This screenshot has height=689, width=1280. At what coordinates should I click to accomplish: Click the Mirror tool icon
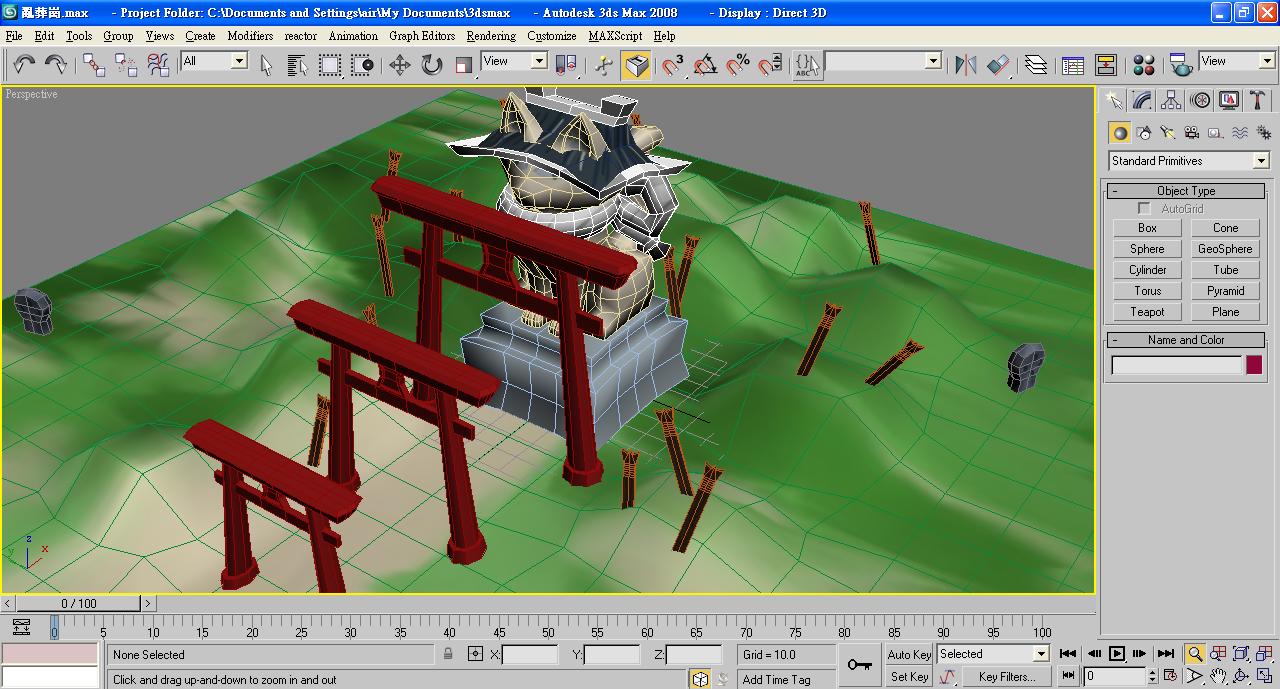click(965, 65)
